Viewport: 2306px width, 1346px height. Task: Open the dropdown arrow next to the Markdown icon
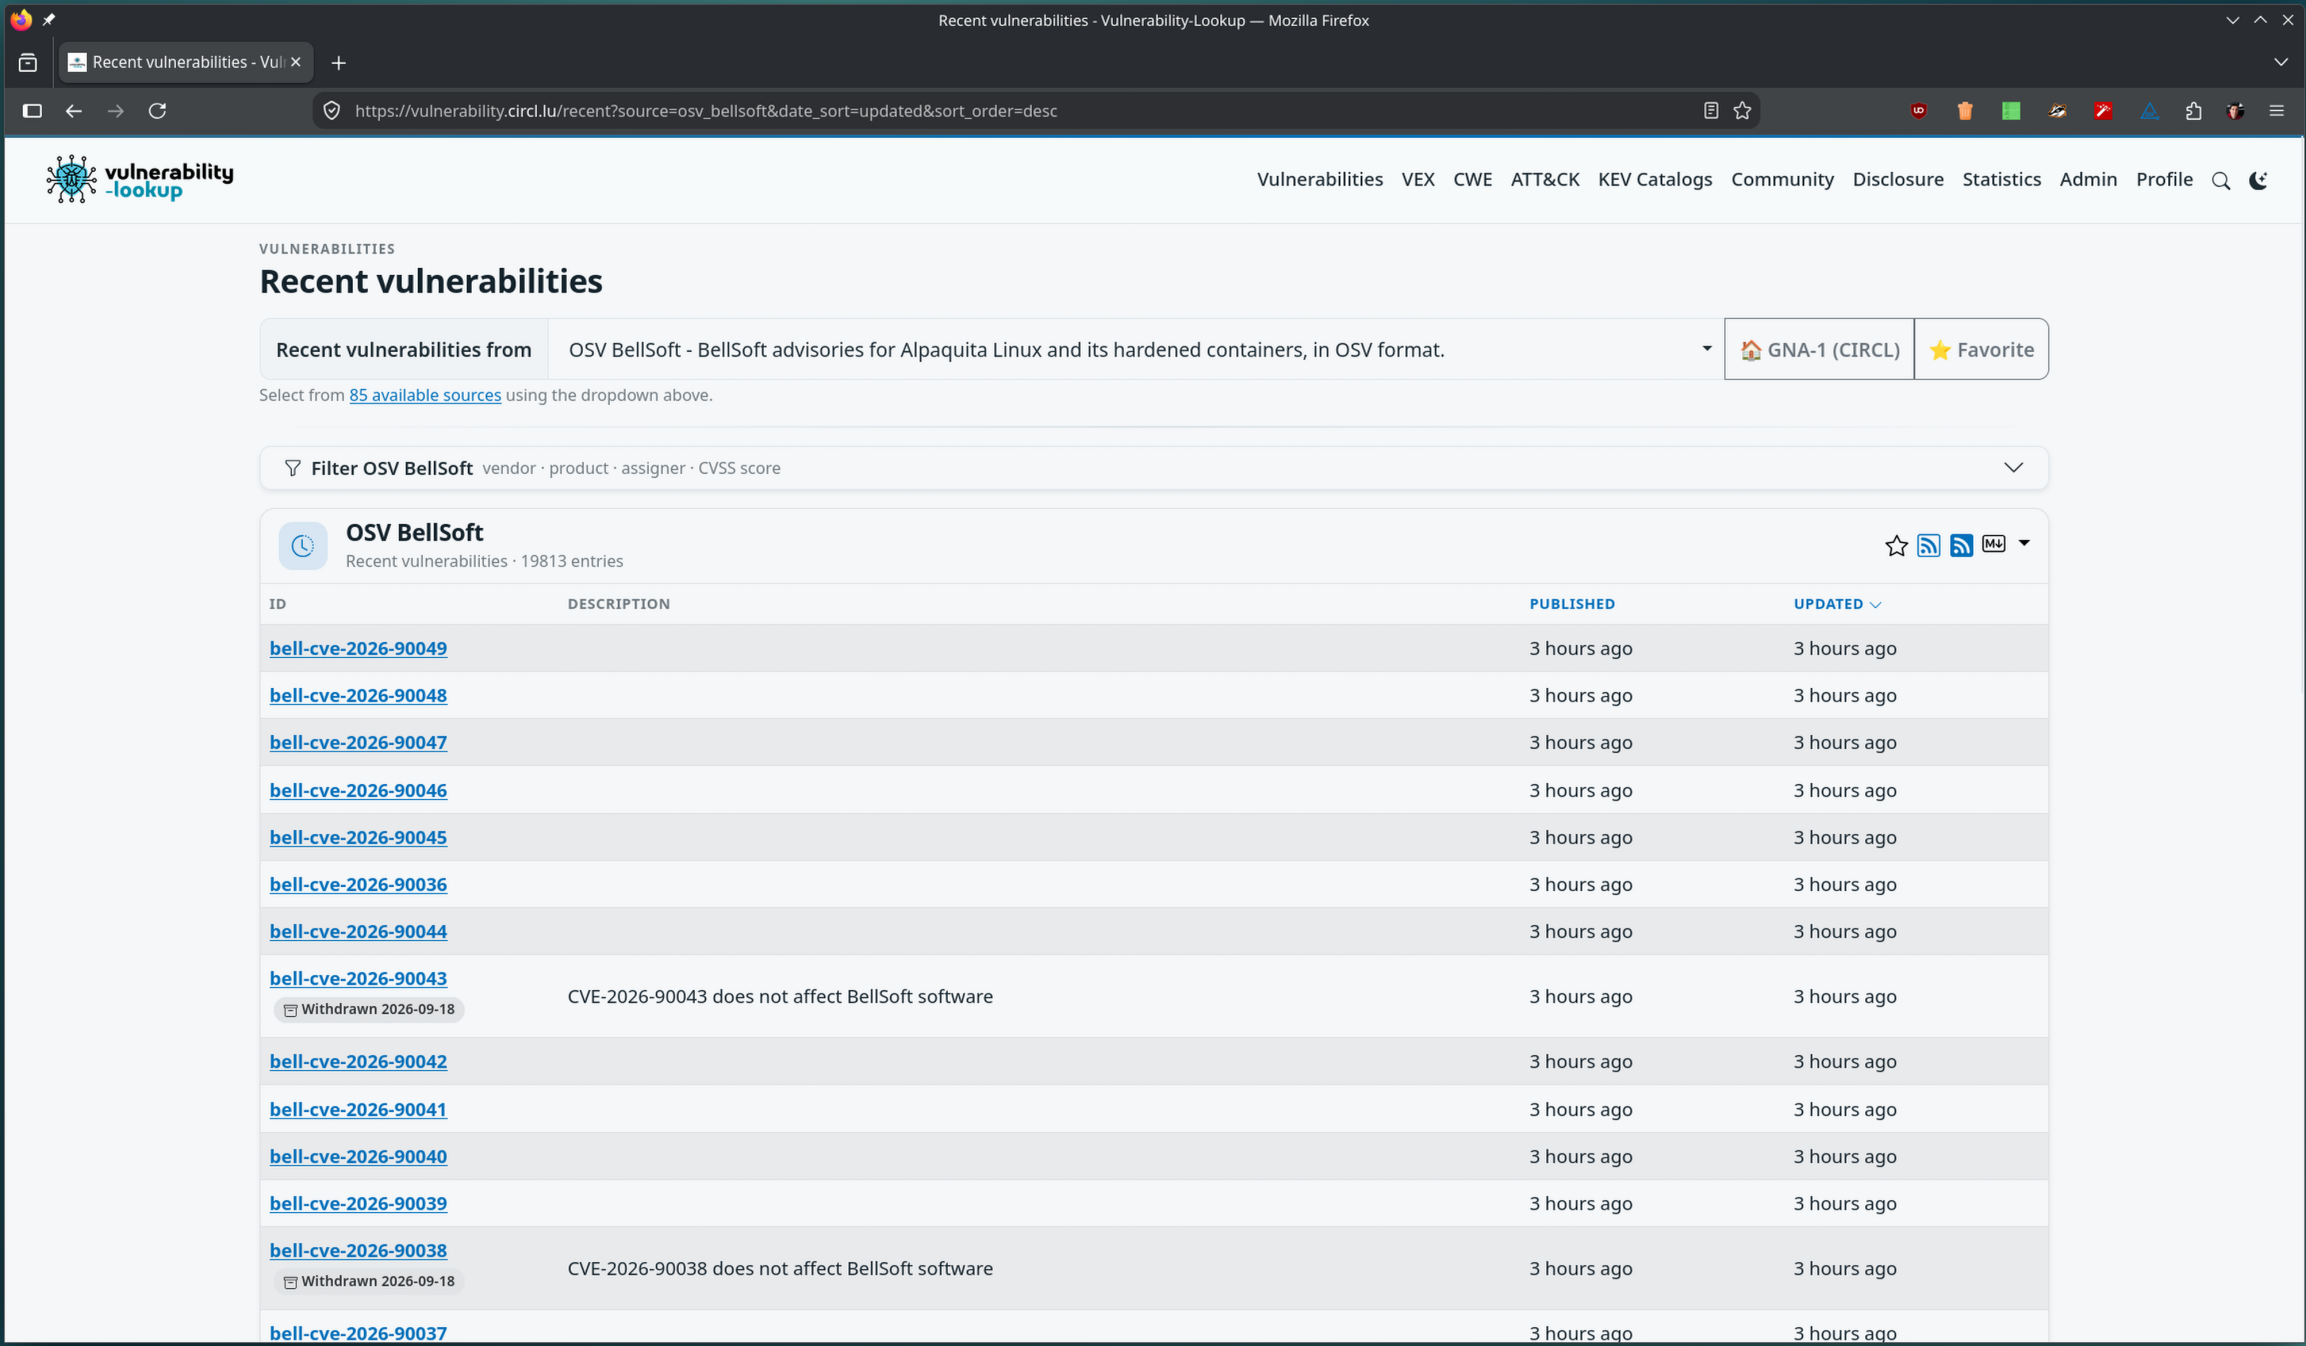pos(2024,543)
